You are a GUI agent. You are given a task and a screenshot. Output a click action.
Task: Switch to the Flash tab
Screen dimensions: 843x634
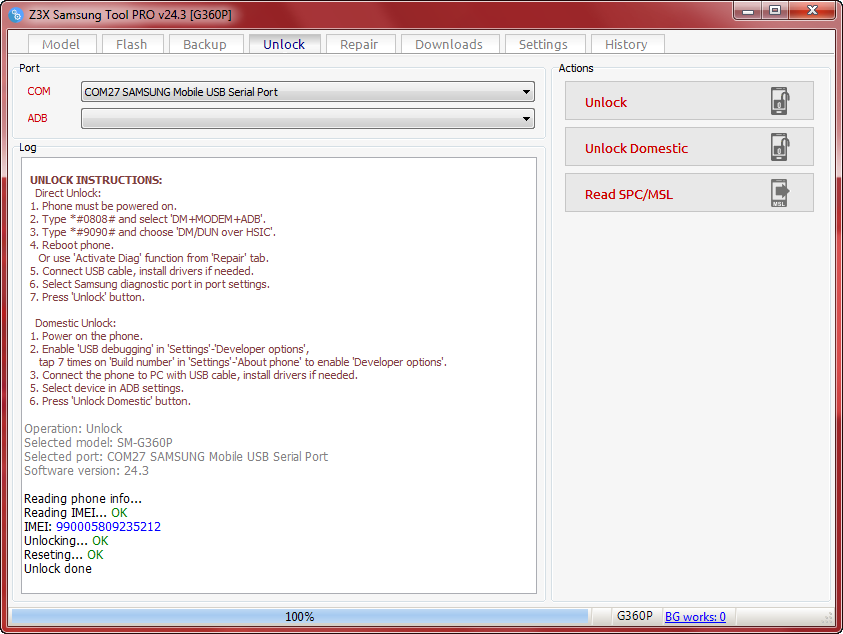132,44
